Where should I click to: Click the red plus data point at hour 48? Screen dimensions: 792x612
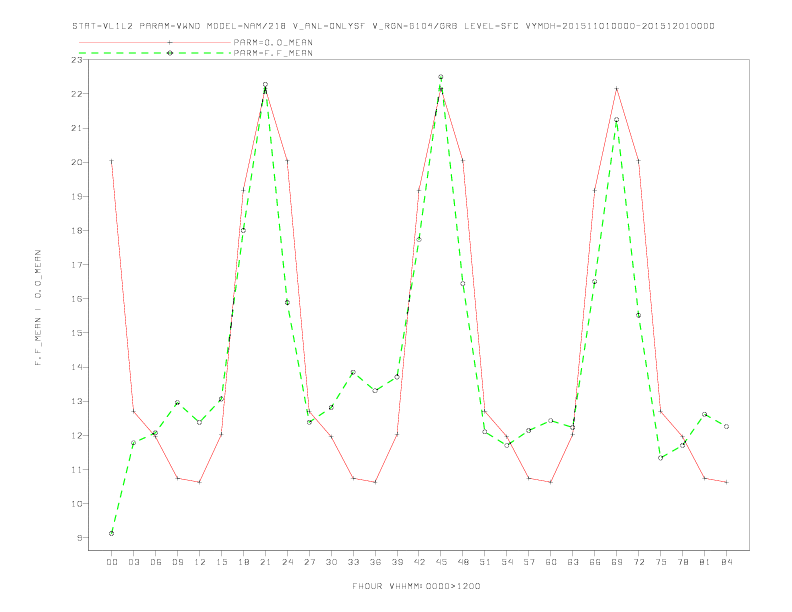[x=463, y=161]
